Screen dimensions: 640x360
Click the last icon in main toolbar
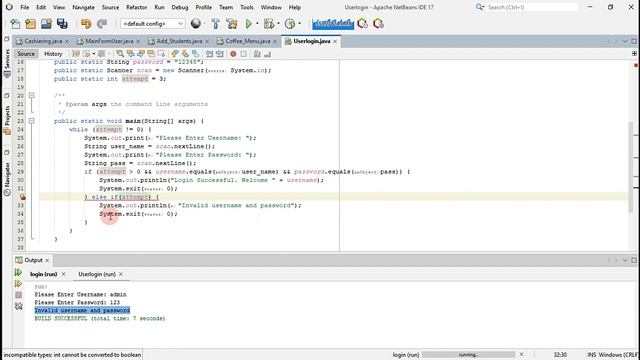pos(378,24)
